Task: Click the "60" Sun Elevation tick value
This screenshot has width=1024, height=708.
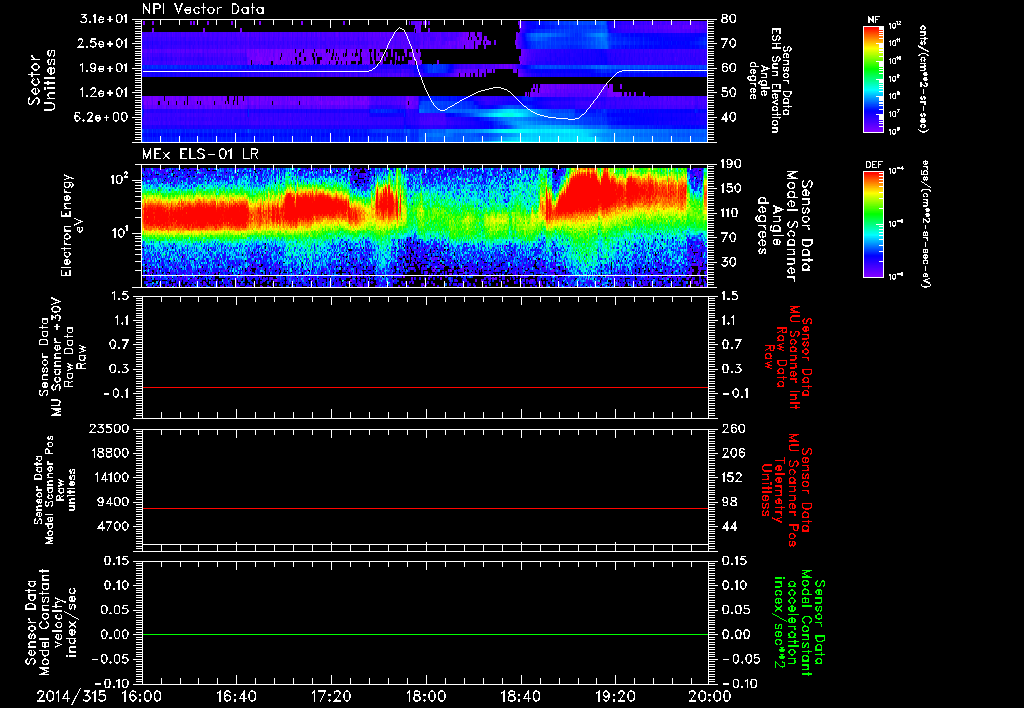Action: [x=728, y=68]
